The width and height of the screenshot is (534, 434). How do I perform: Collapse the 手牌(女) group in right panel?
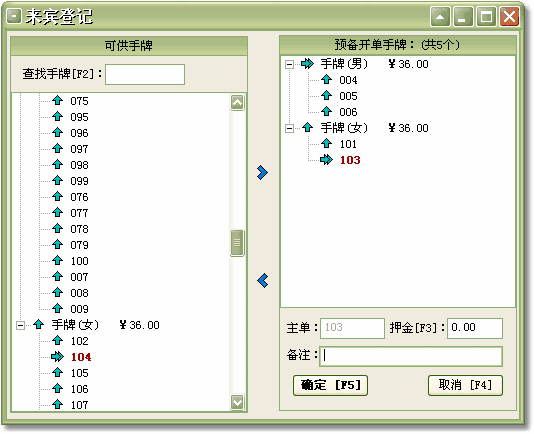tap(289, 128)
